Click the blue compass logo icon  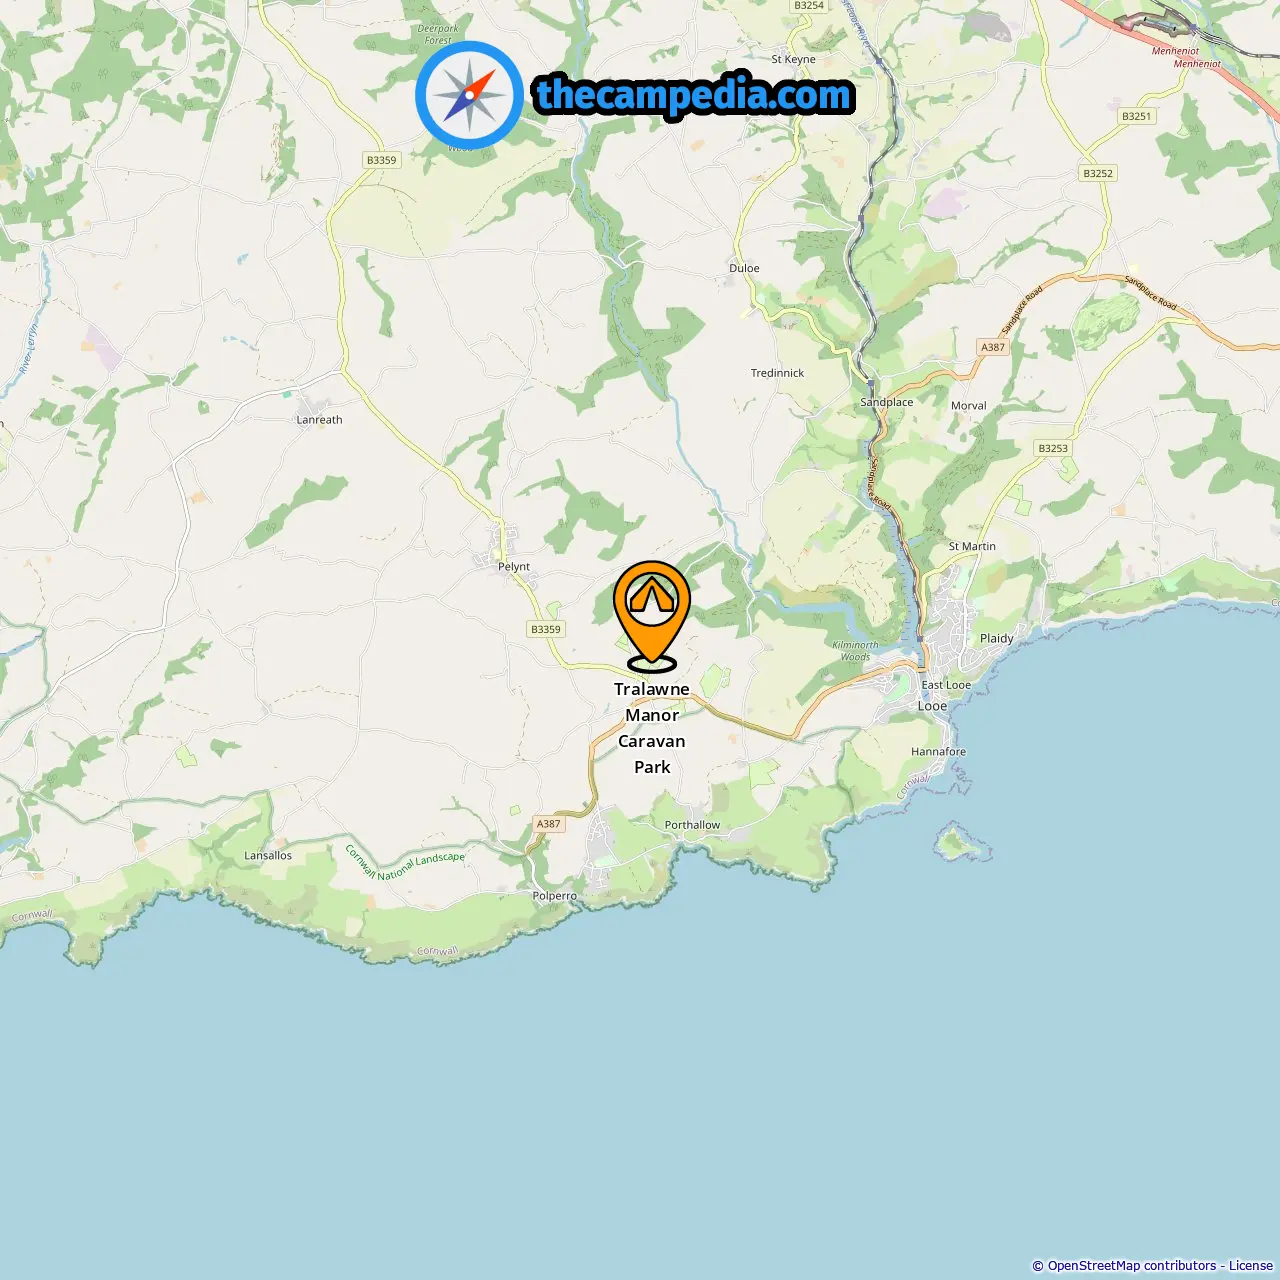point(469,95)
